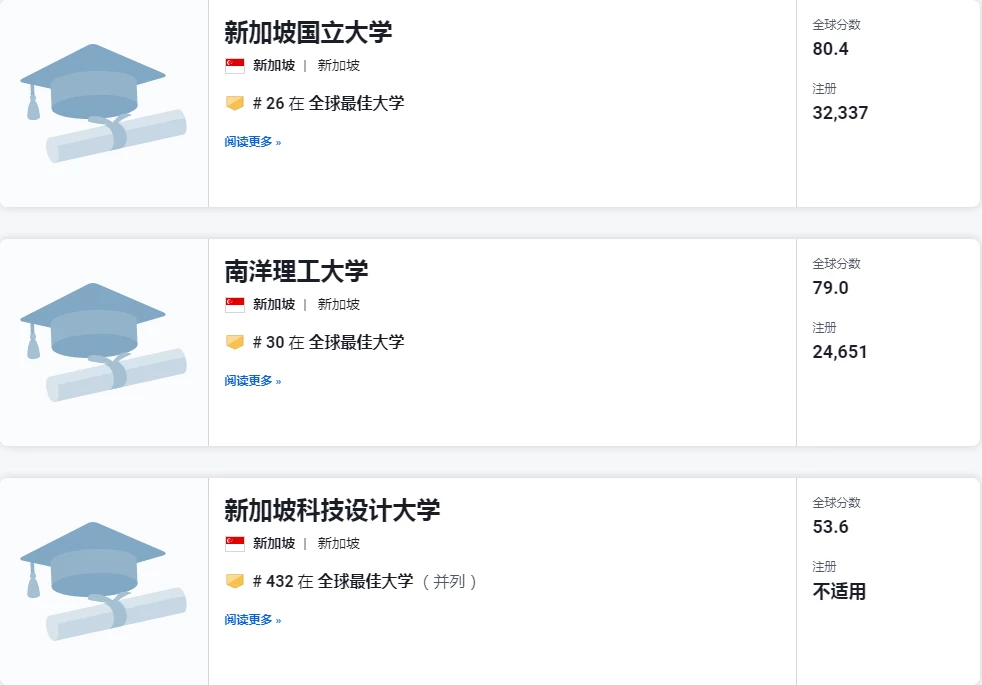
Task: Click 阅读更多 under 新加坡科技设计大学
Action: pos(253,620)
